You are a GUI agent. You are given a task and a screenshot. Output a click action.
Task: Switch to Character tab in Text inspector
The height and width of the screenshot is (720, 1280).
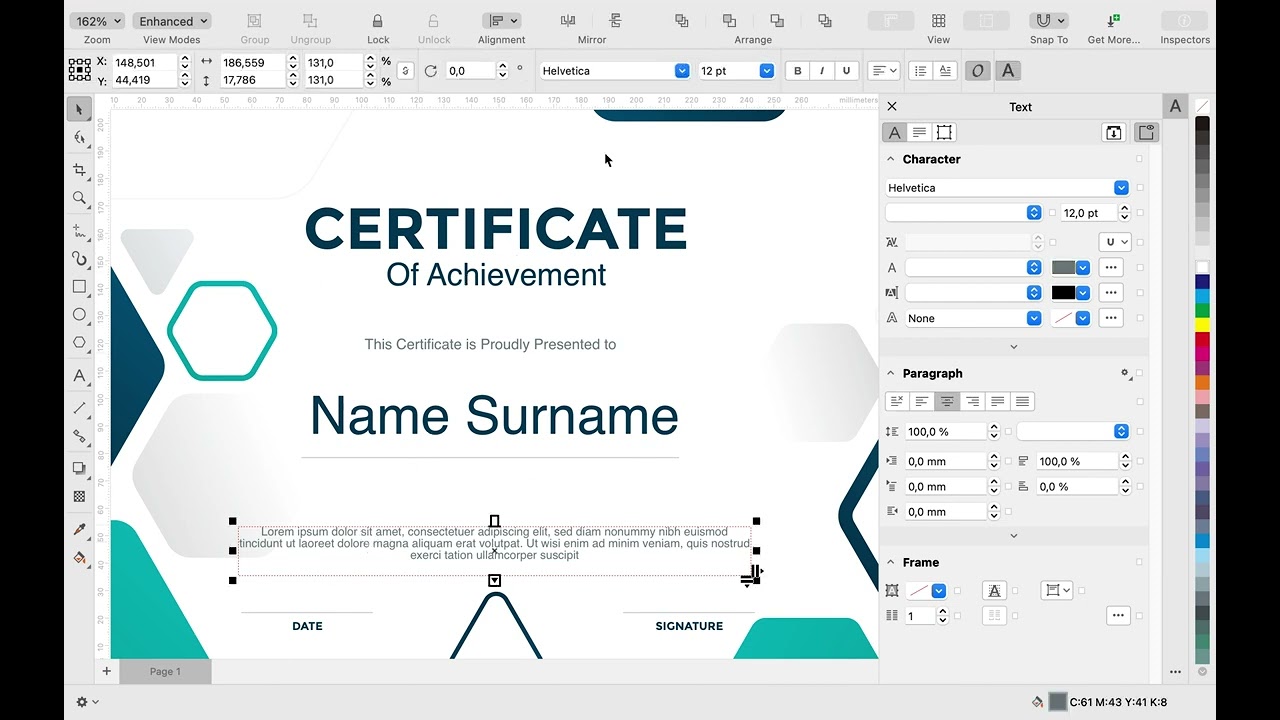pos(894,132)
